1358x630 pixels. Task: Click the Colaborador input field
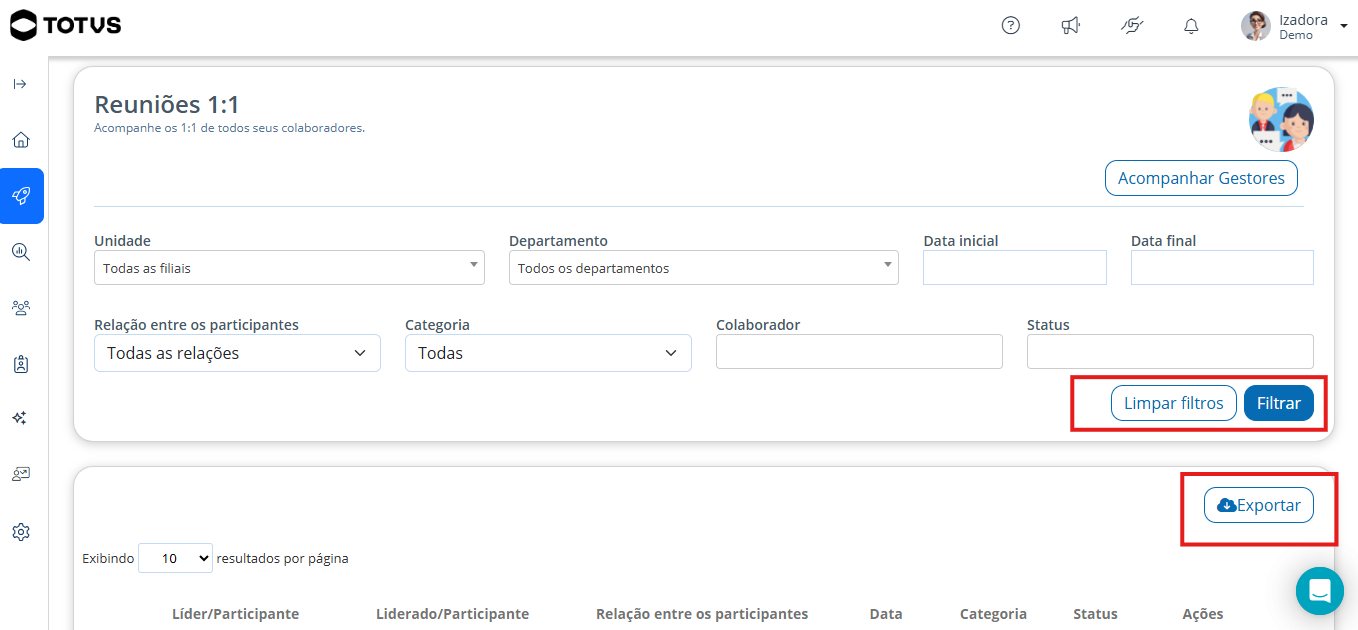859,352
